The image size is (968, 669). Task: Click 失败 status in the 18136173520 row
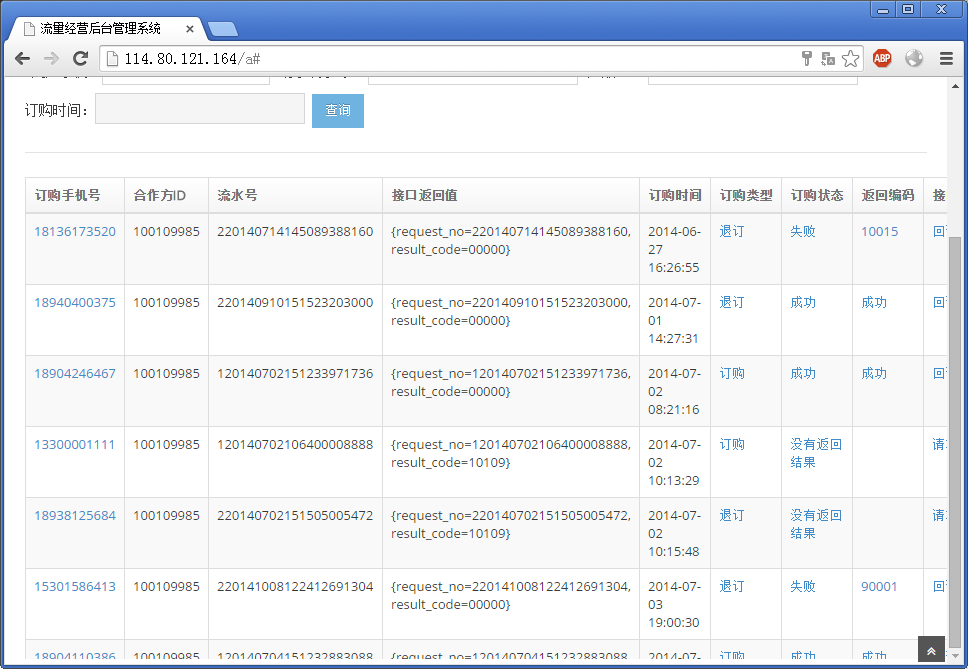click(803, 231)
